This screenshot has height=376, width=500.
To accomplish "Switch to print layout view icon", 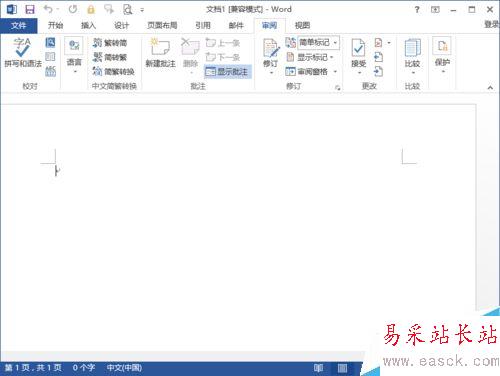I will pos(342,368).
